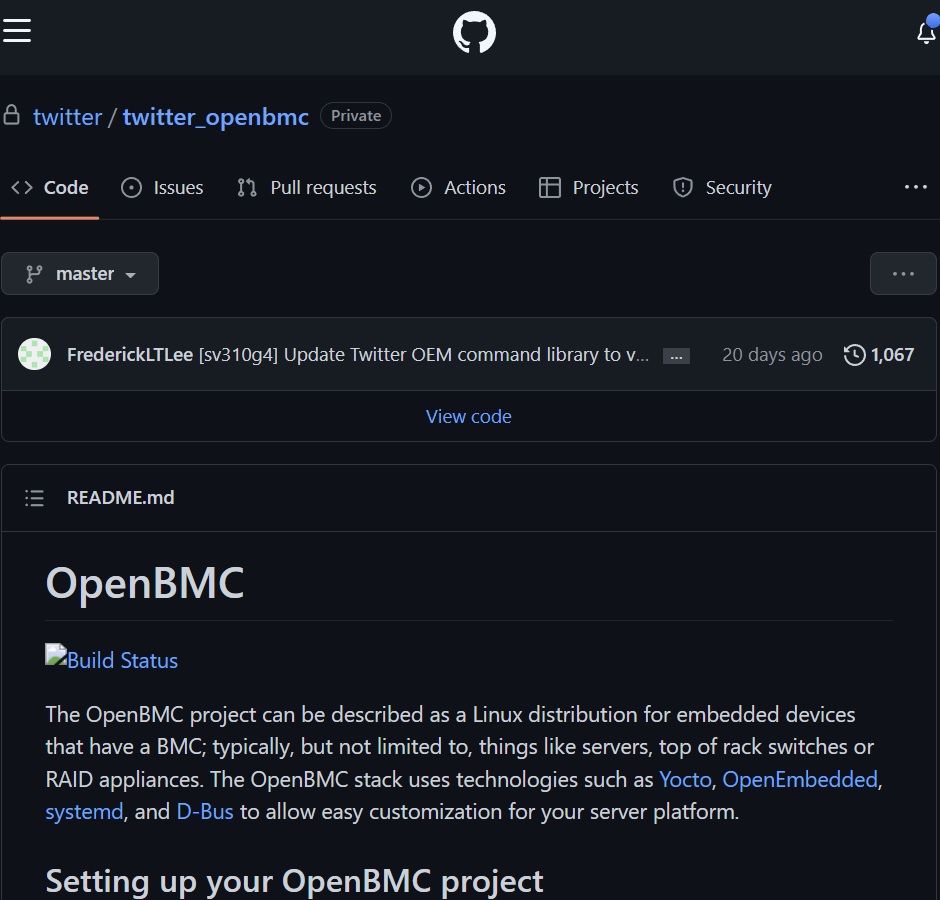Open the Projects tab
940x900 pixels.
tap(588, 188)
